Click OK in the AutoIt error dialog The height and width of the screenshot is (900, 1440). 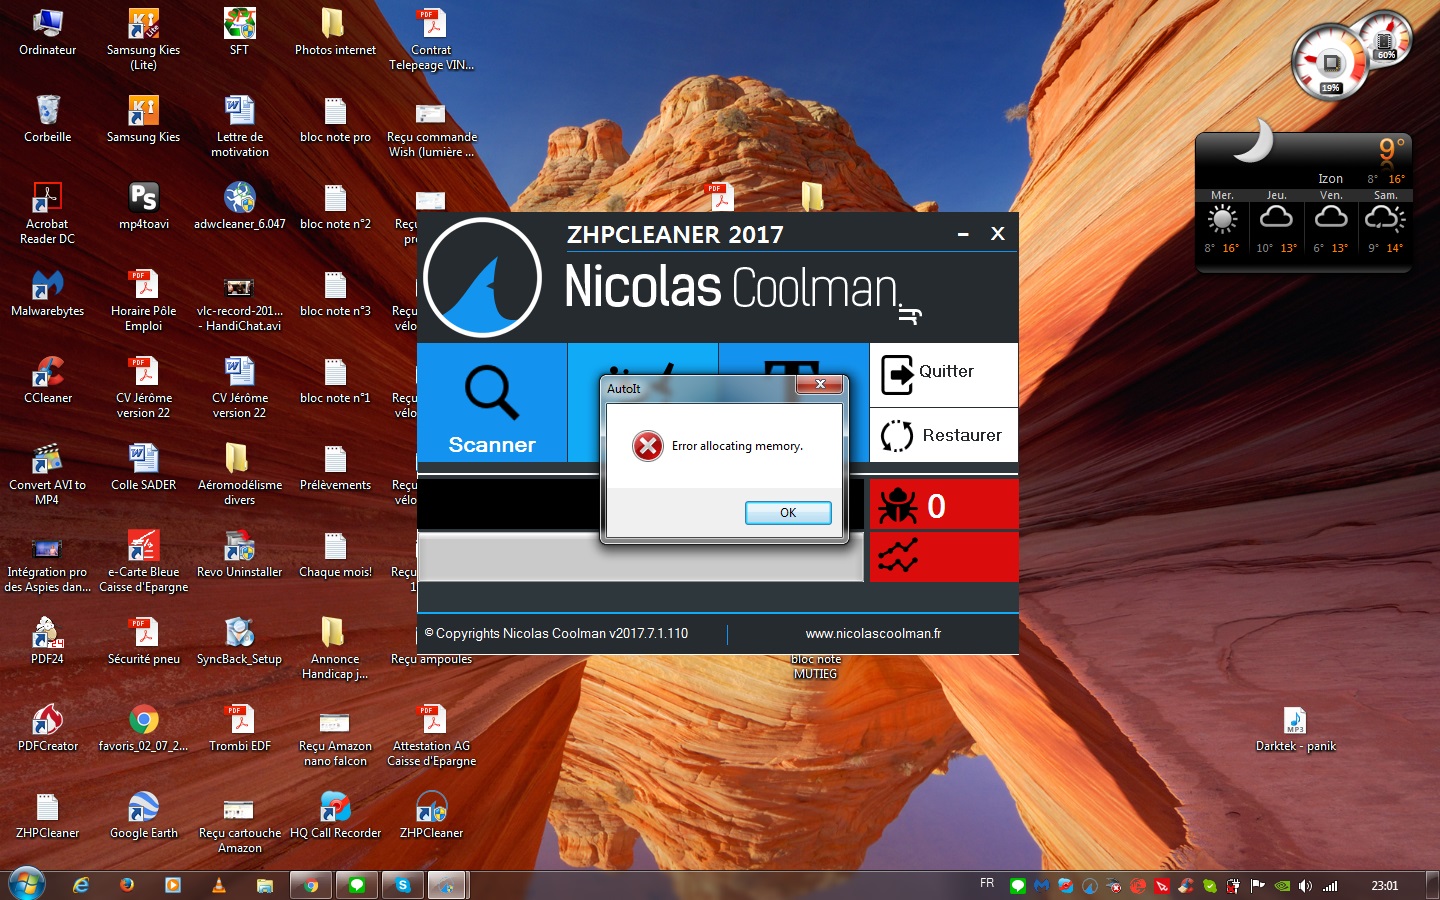(x=788, y=513)
